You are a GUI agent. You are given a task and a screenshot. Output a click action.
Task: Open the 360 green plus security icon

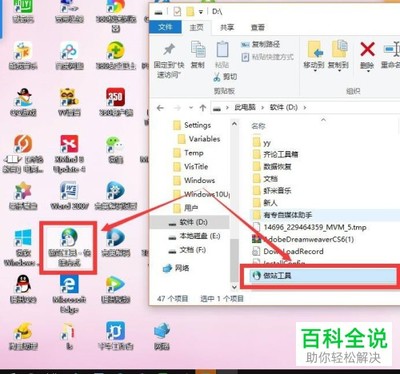click(115, 55)
